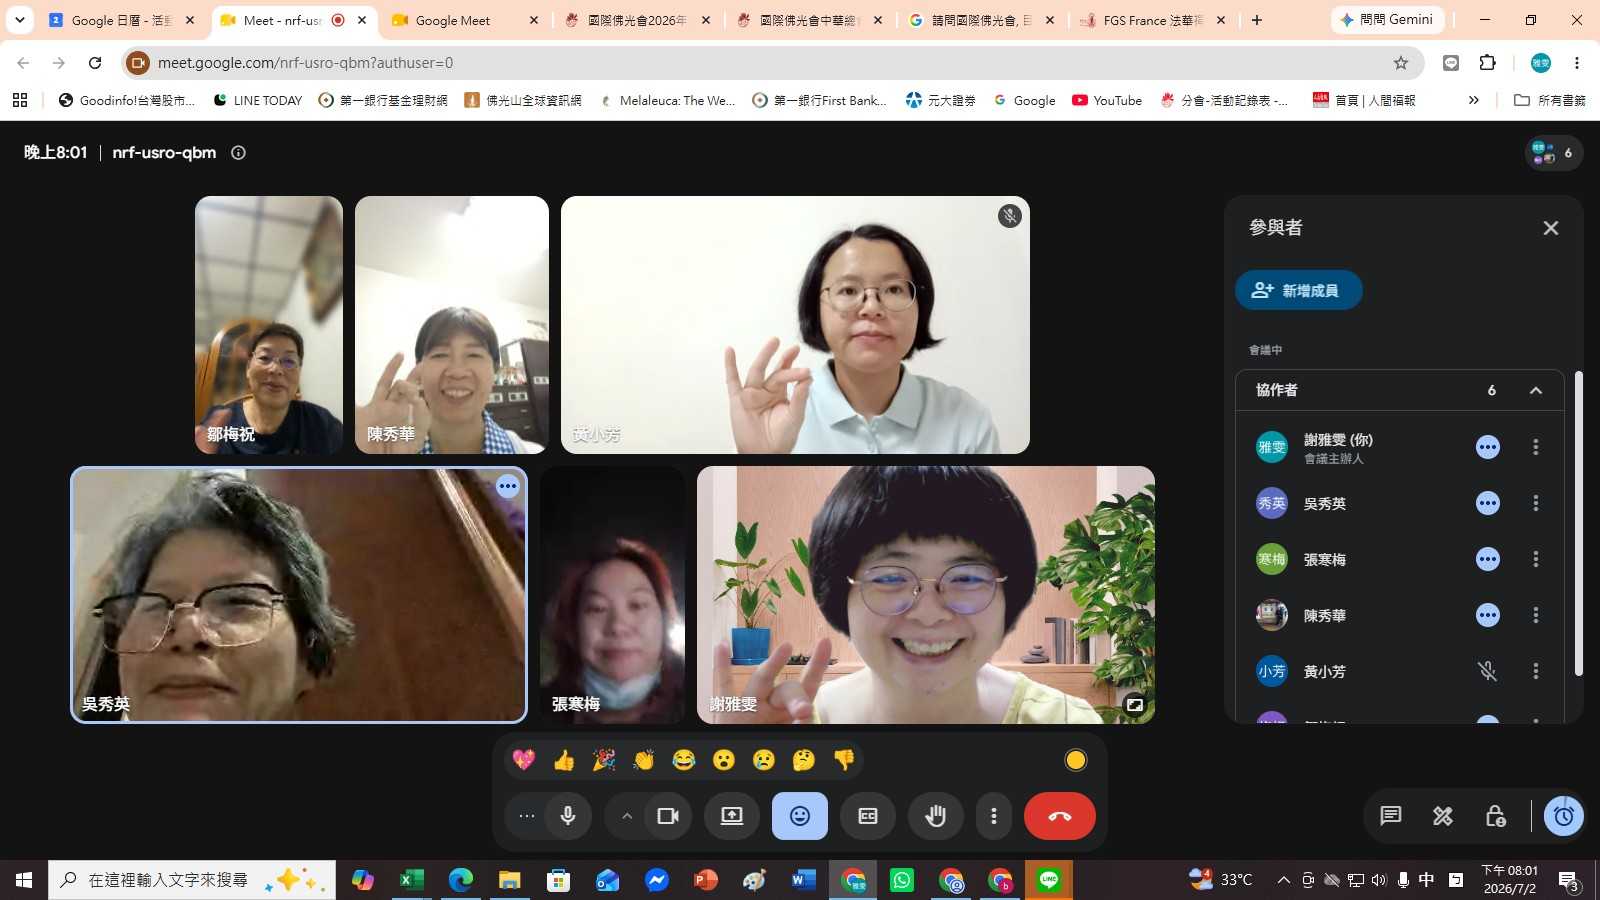
Task: Reload the Meet page
Action: (95, 63)
